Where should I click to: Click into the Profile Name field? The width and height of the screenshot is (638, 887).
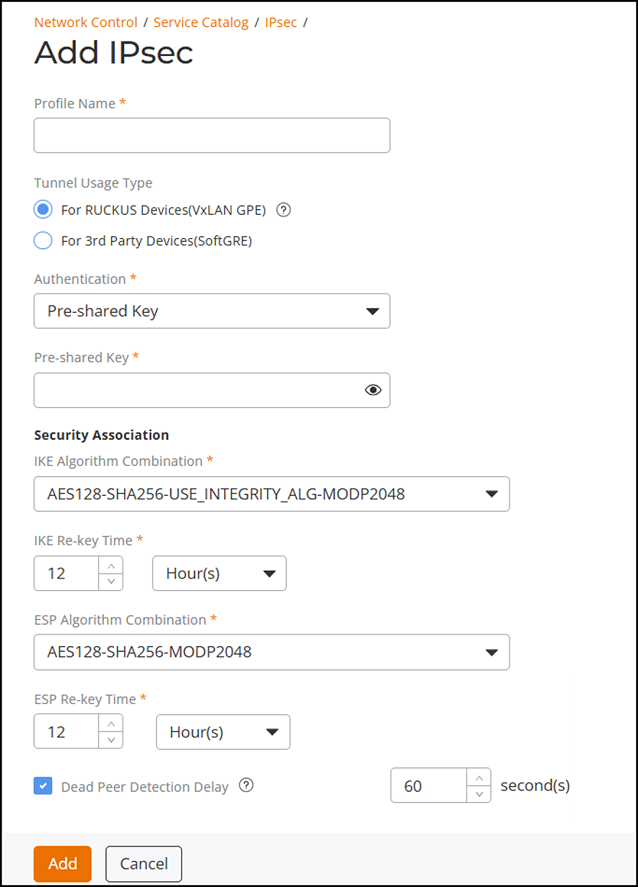tap(212, 135)
